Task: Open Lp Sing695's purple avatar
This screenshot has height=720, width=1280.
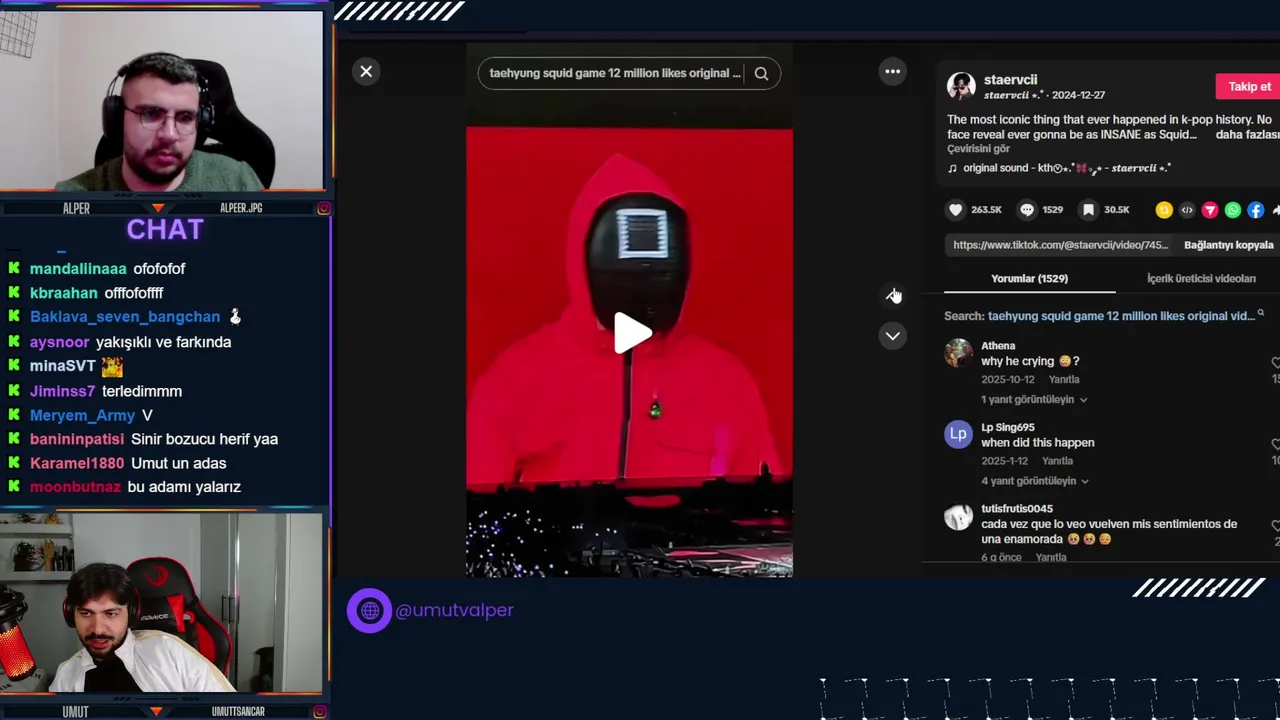Action: point(958,434)
